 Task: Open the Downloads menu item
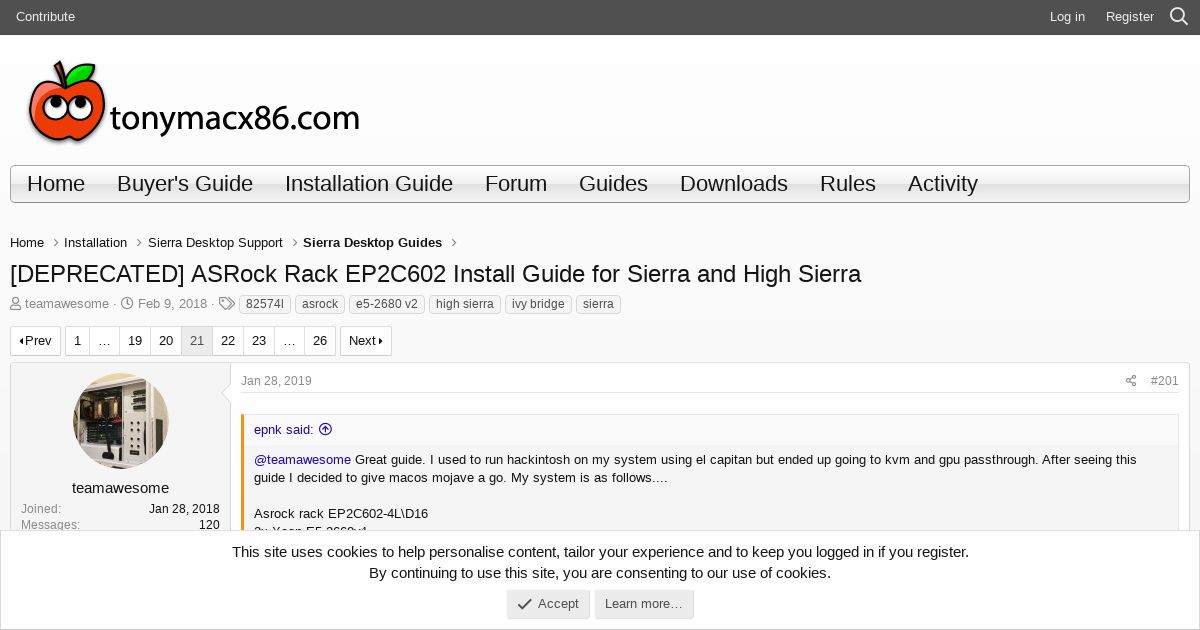734,184
